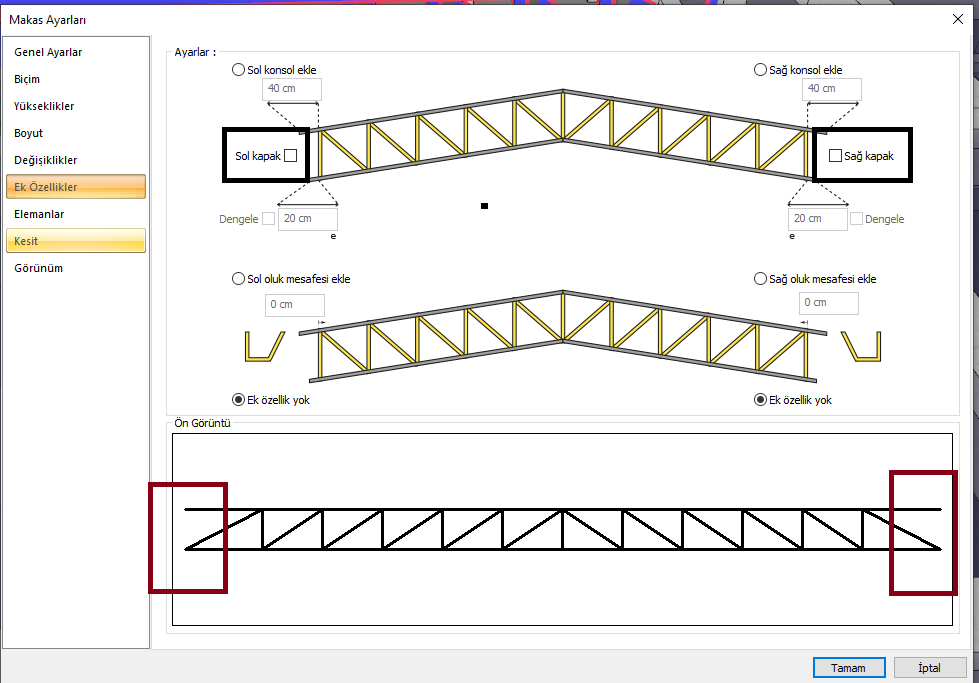Go to the Değişiklikler page
Image resolution: width=979 pixels, height=683 pixels.
coord(46,160)
